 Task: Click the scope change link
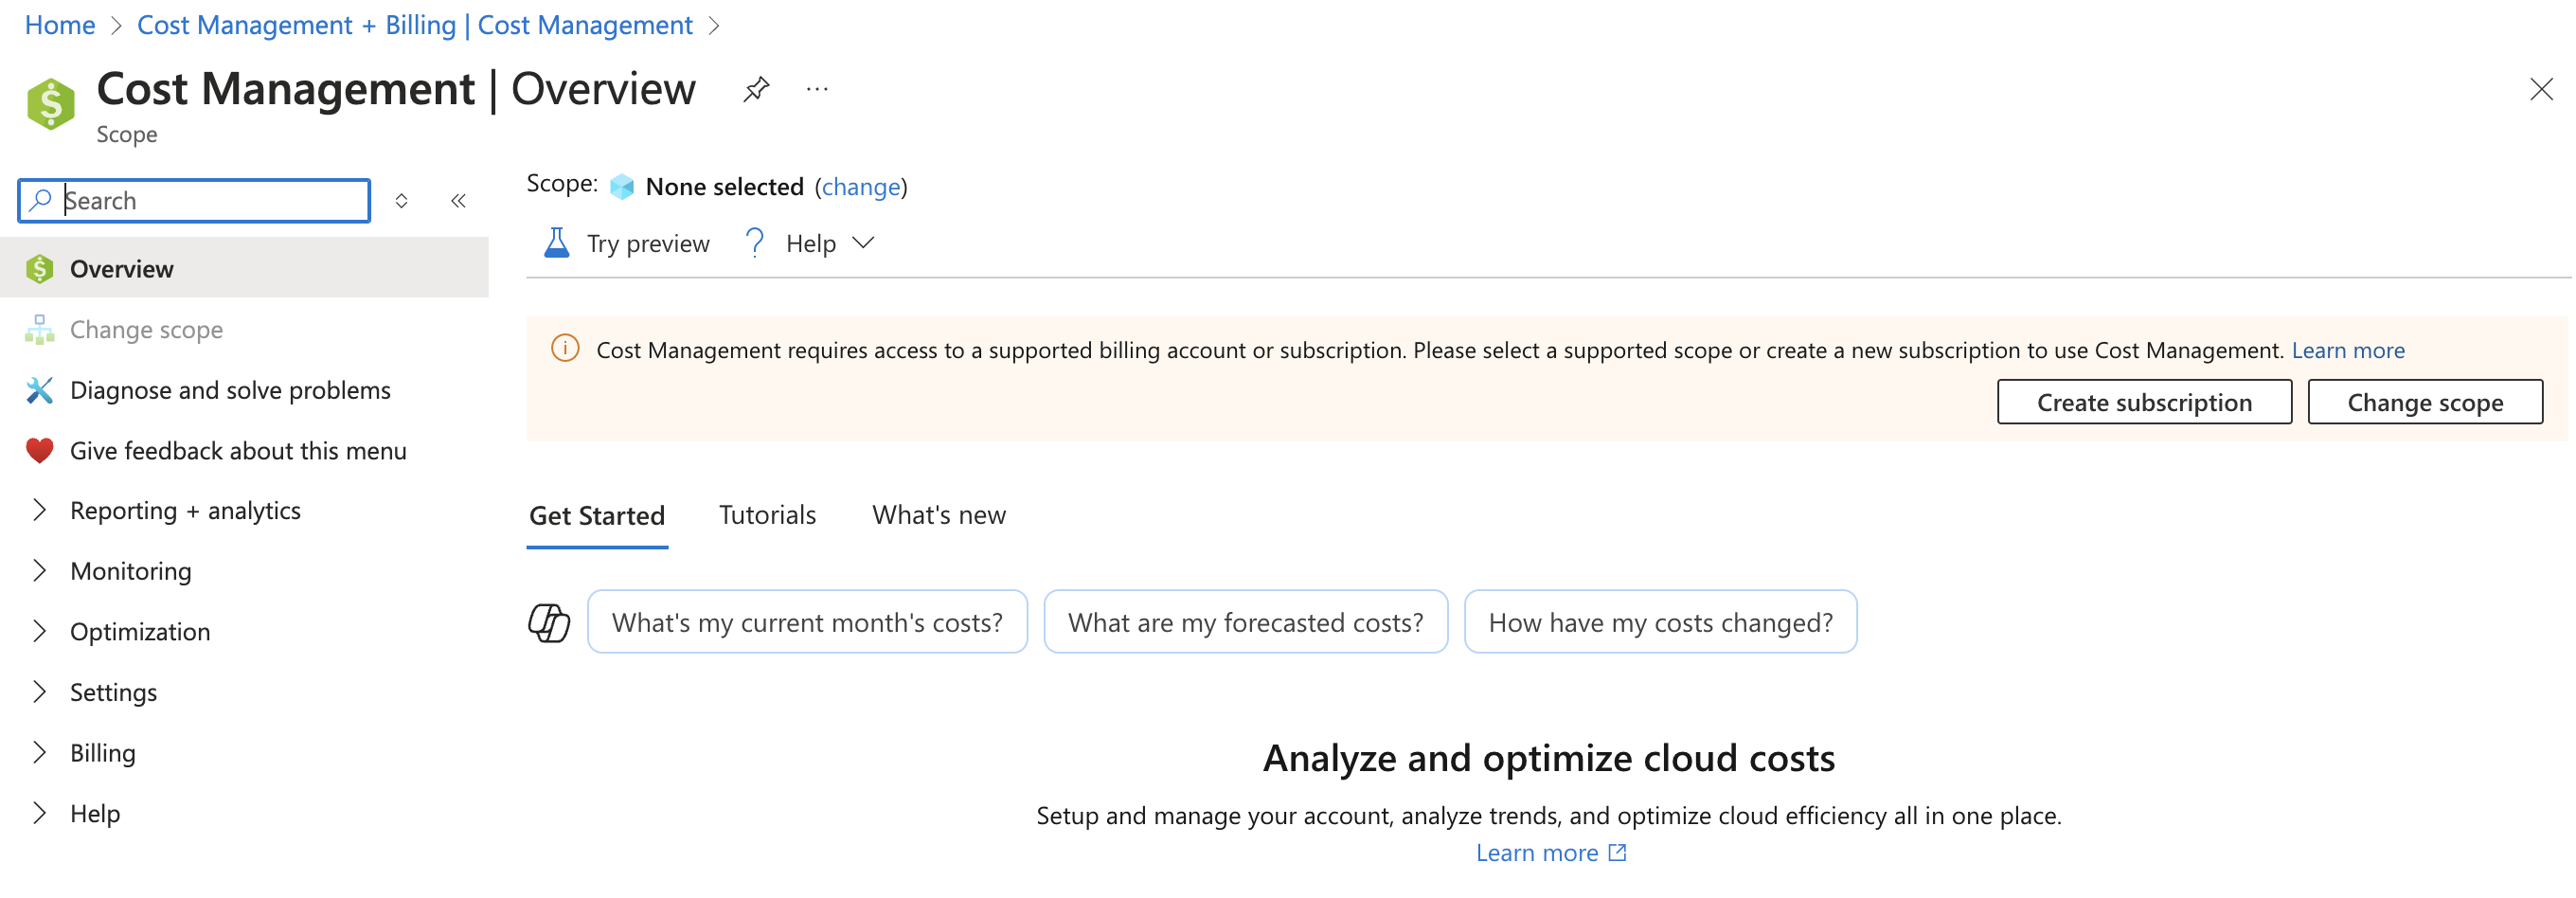(x=860, y=187)
